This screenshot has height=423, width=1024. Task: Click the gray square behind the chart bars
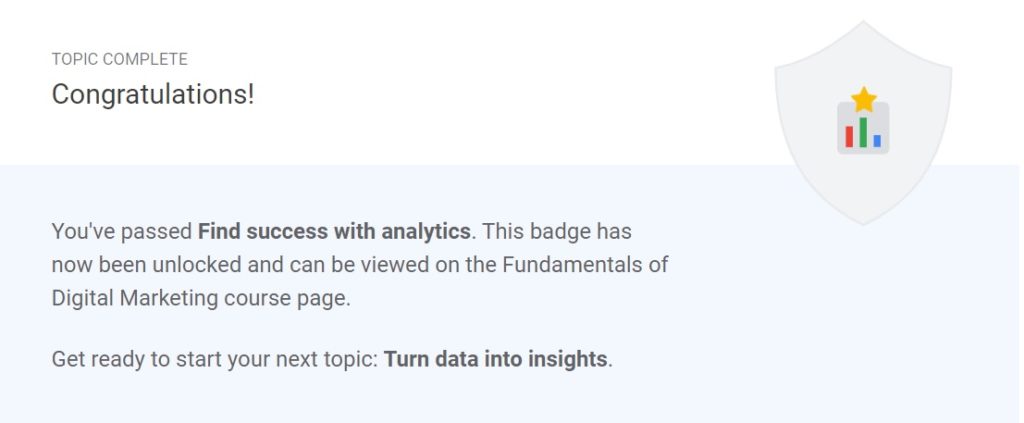click(x=863, y=128)
